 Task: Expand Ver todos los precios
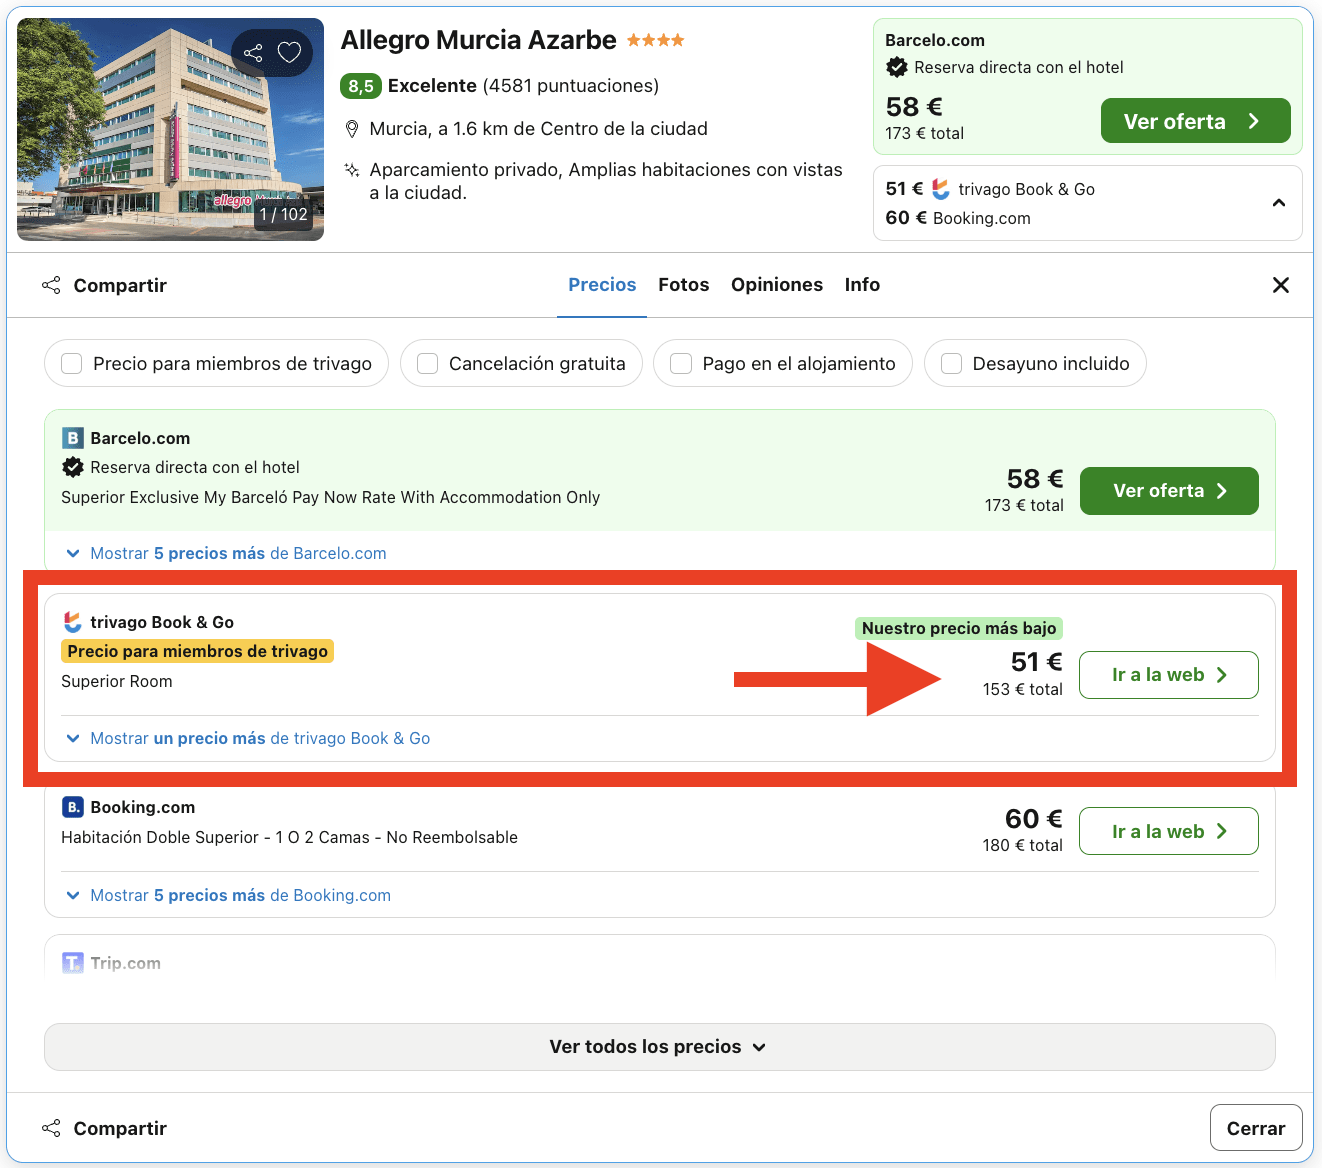point(658,1046)
